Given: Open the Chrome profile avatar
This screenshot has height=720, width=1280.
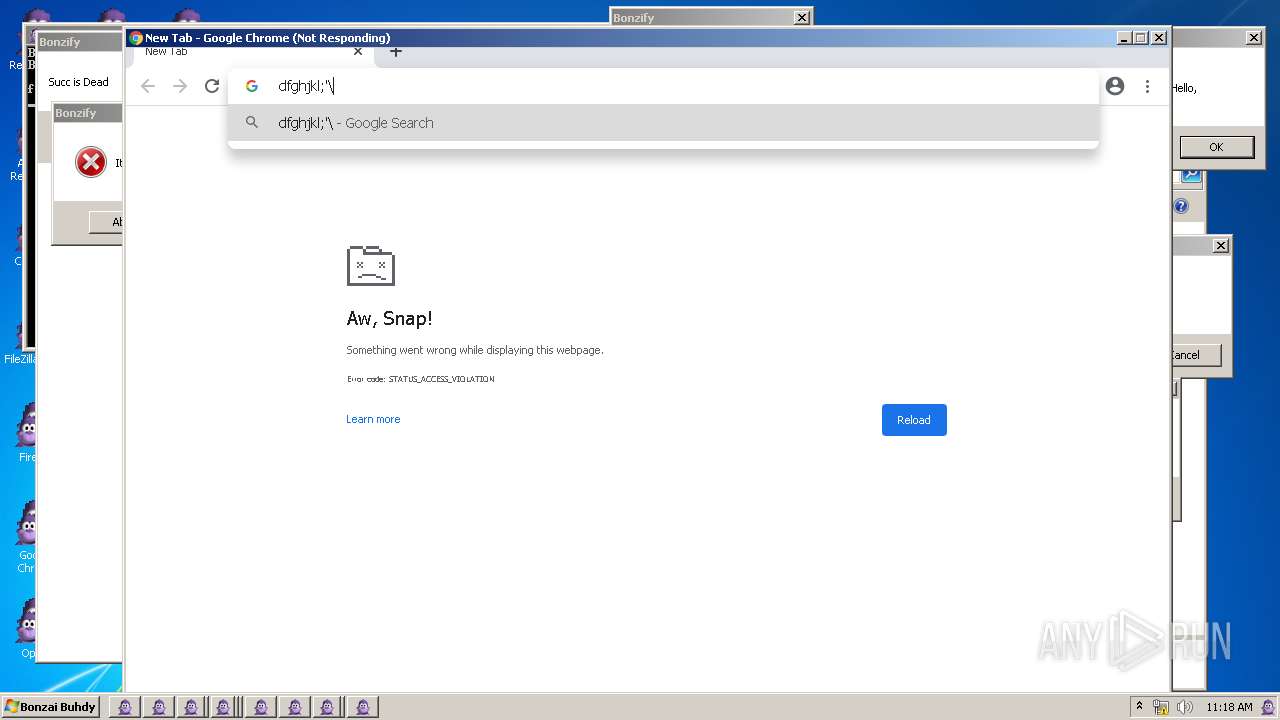Looking at the screenshot, I should pos(1115,86).
